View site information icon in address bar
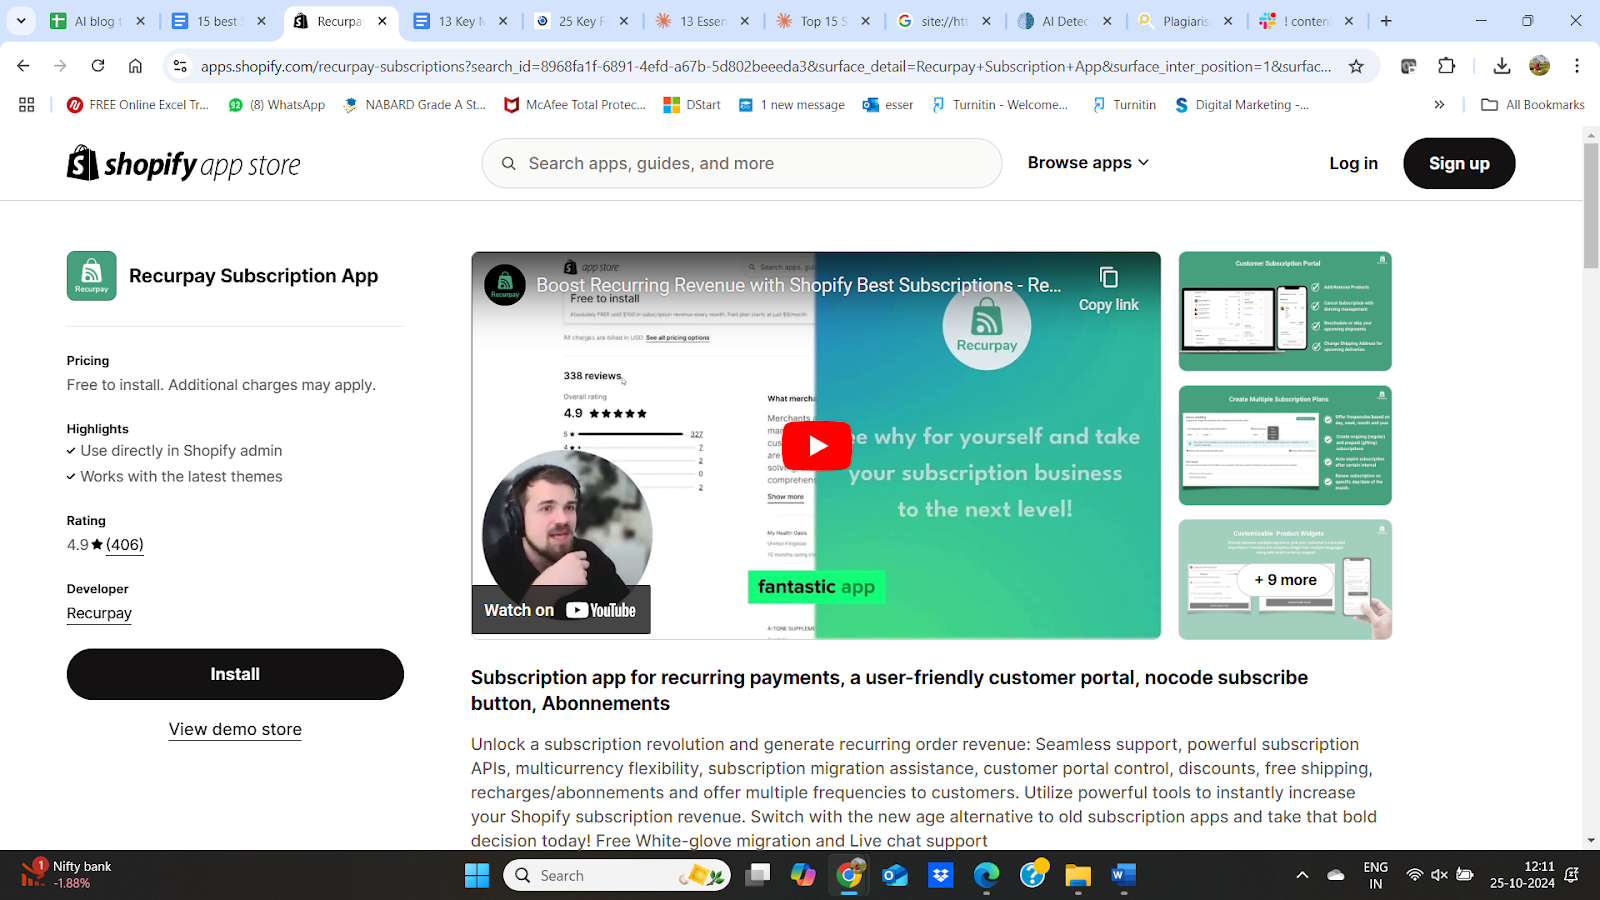 pos(180,66)
